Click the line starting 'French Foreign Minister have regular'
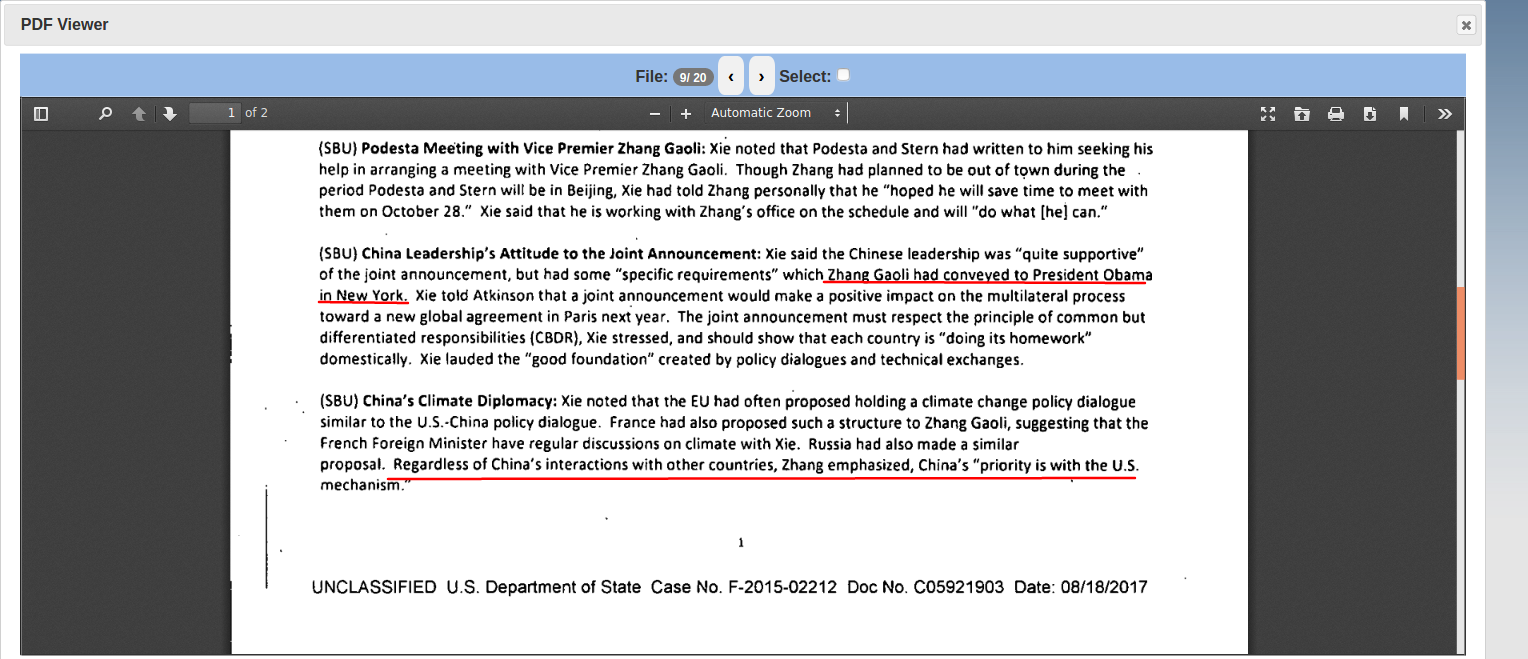Viewport: 1528px width, 659px height. pos(669,444)
